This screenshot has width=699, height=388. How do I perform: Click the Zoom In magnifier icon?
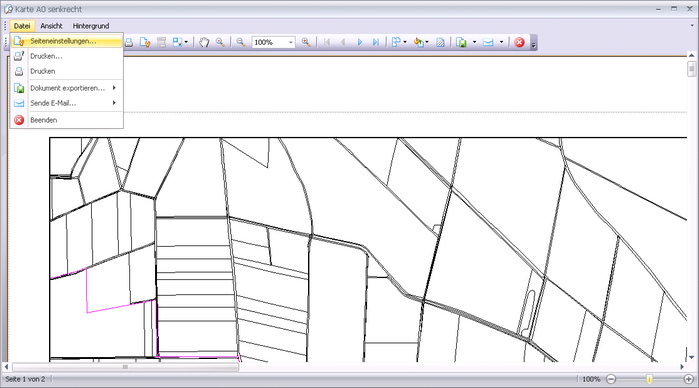[x=306, y=42]
